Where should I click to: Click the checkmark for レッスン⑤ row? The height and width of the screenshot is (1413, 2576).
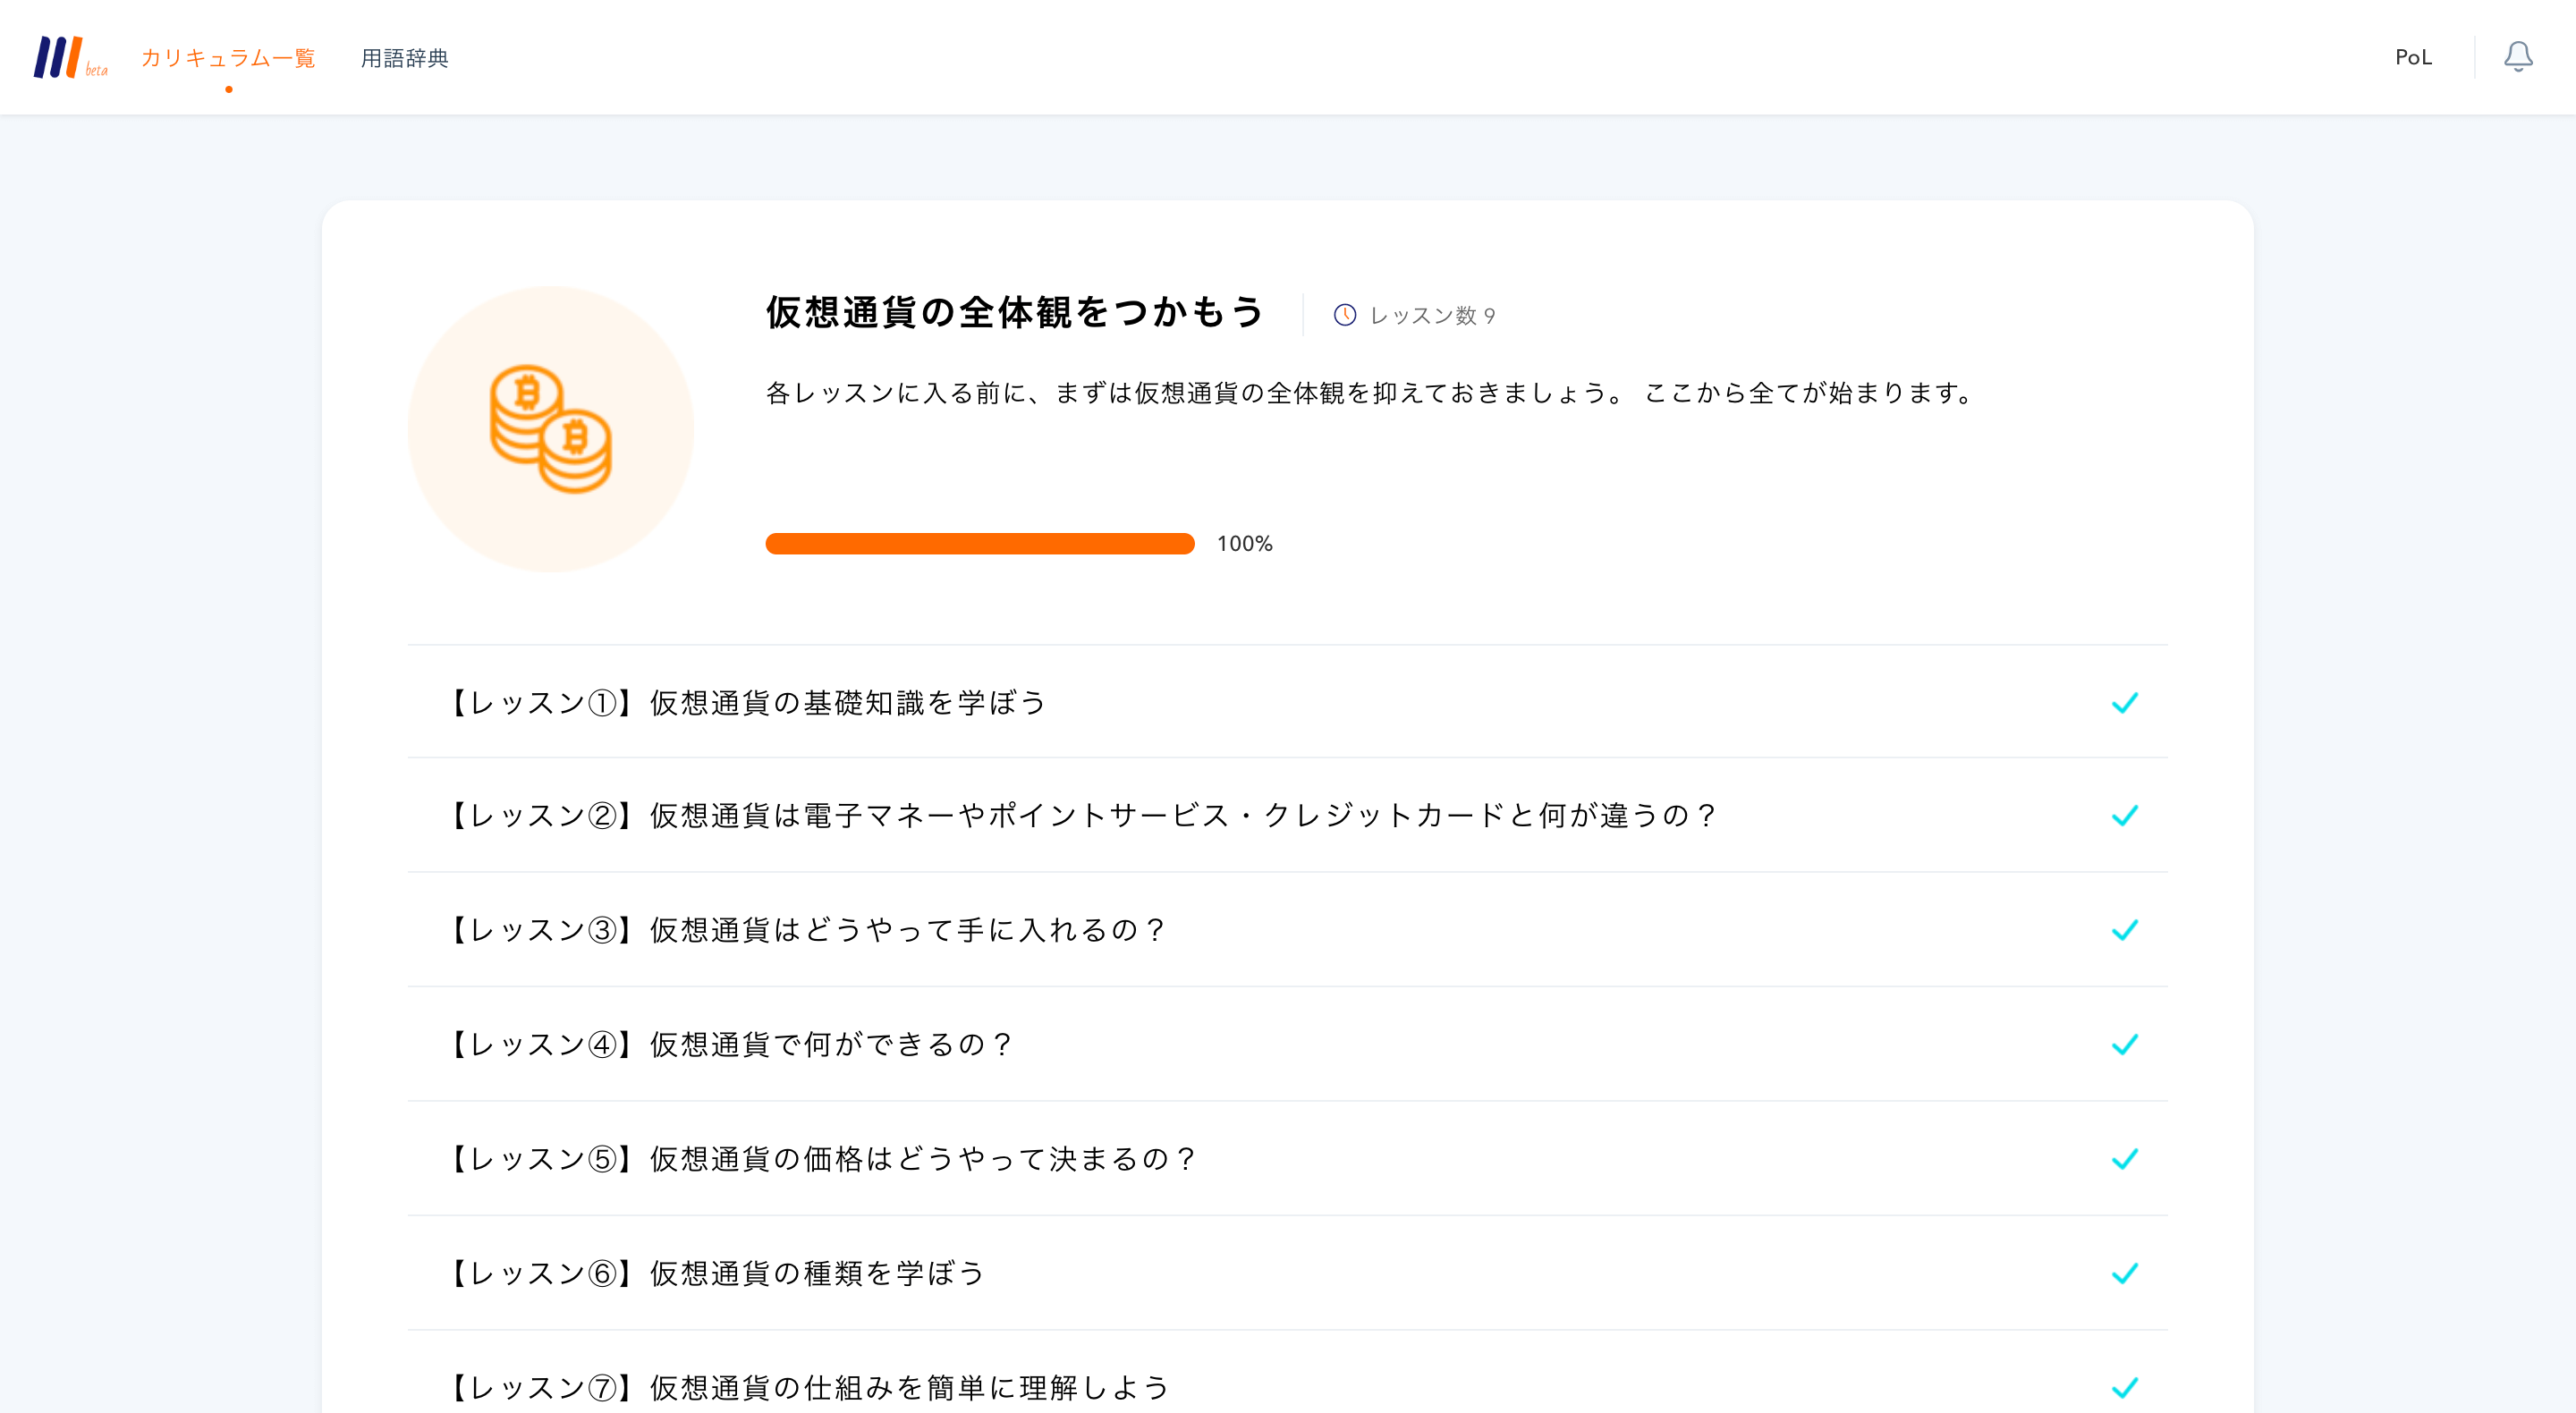[x=2124, y=1159]
